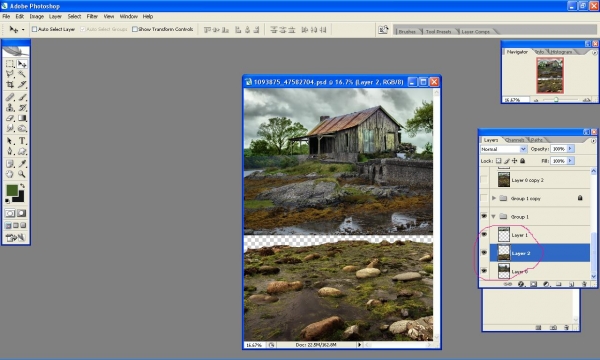Select the Eraser tool
This screenshot has width=600, height=360.
pyautogui.click(x=10, y=118)
